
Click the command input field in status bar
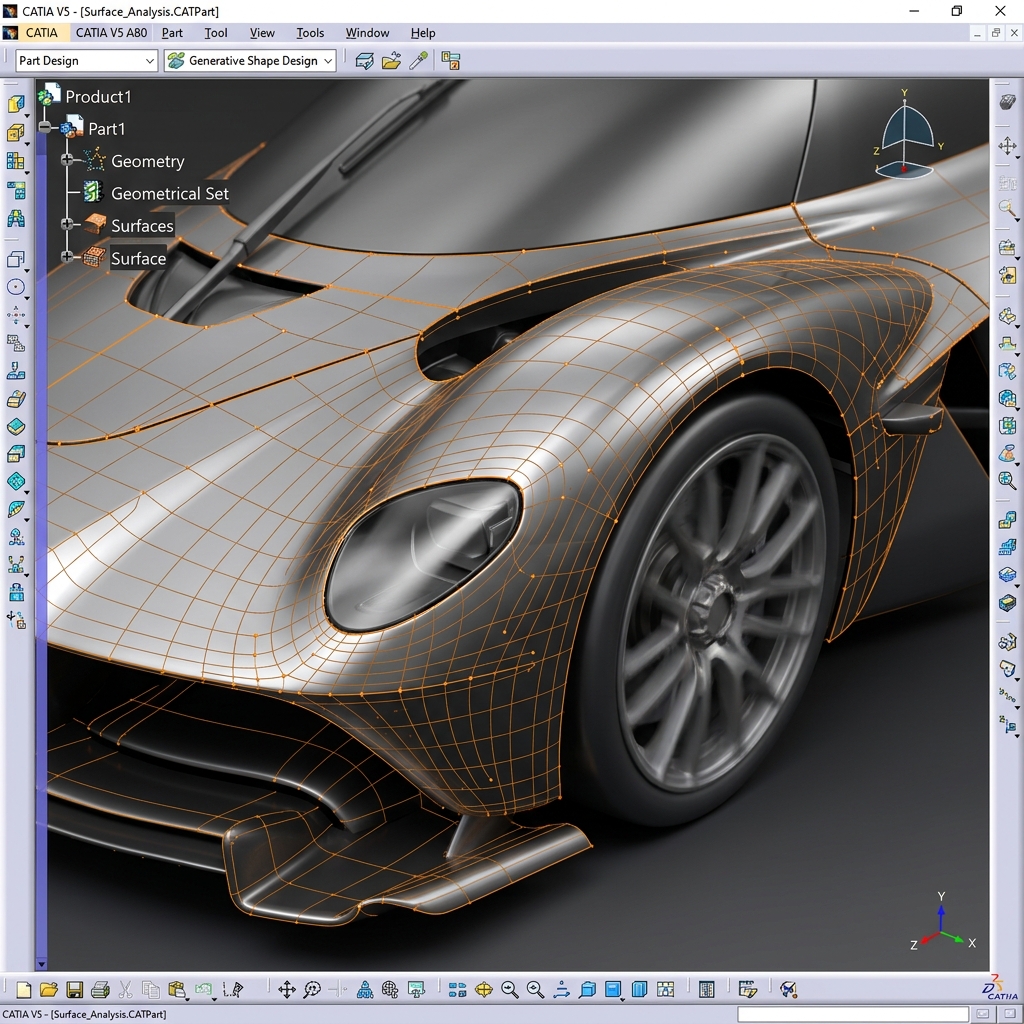854,1014
